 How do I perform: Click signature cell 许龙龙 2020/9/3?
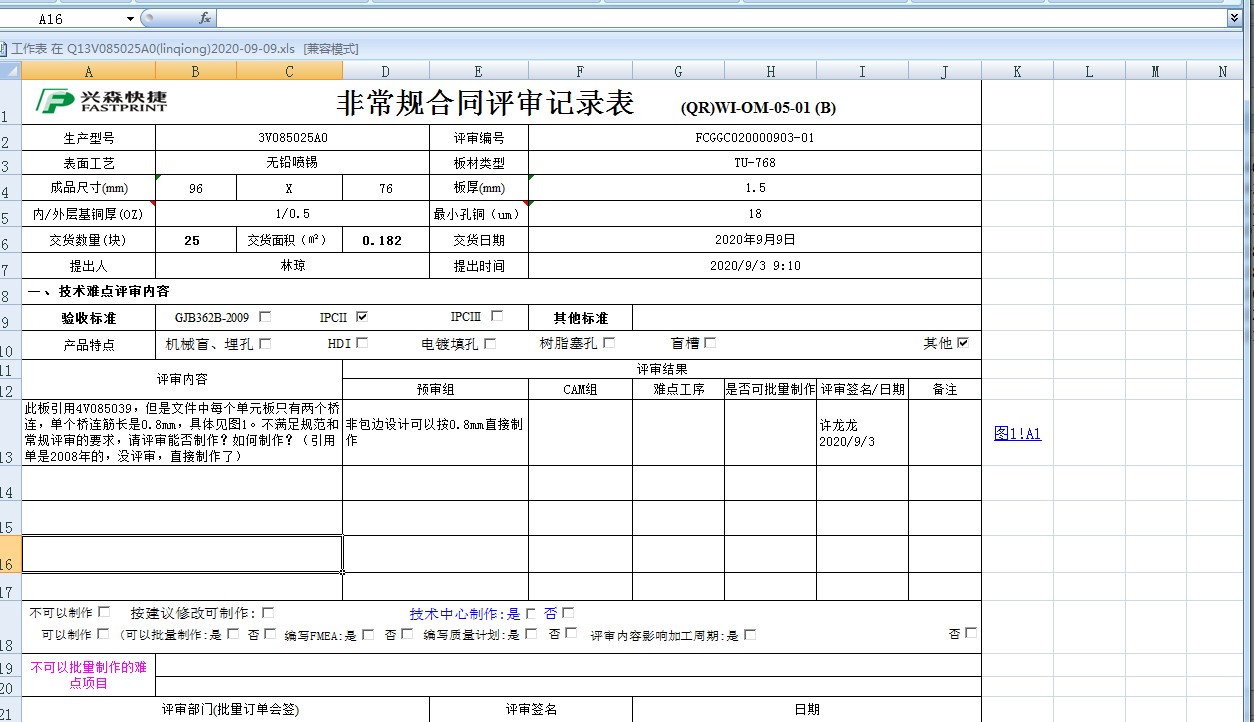(x=862, y=433)
